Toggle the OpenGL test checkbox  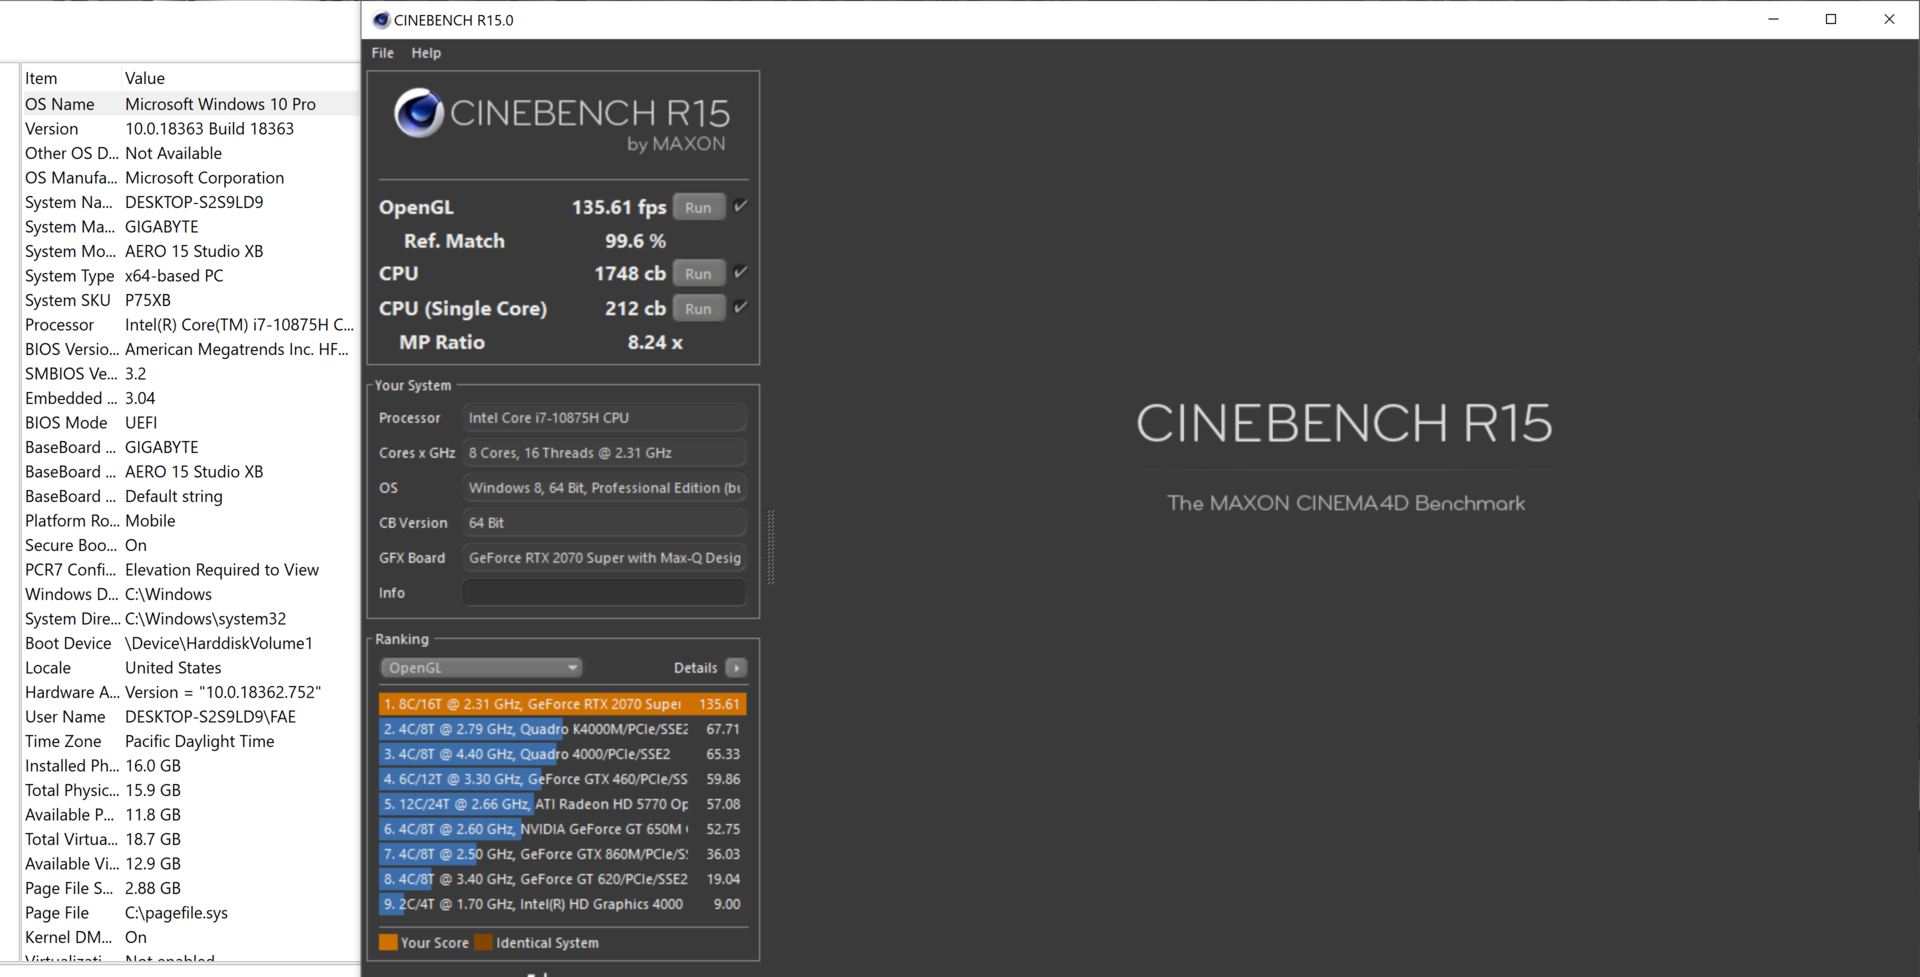tap(741, 206)
